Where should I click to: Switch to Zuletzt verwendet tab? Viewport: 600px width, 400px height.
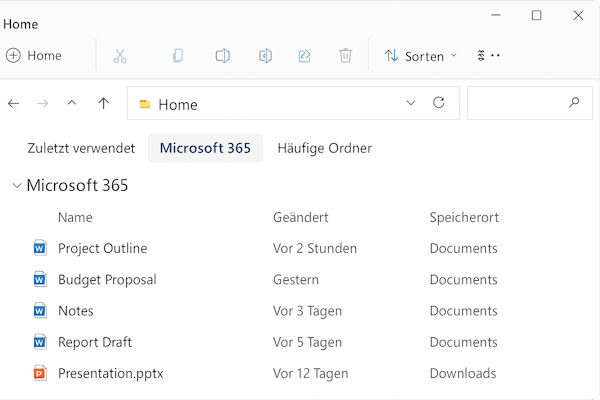[81, 148]
